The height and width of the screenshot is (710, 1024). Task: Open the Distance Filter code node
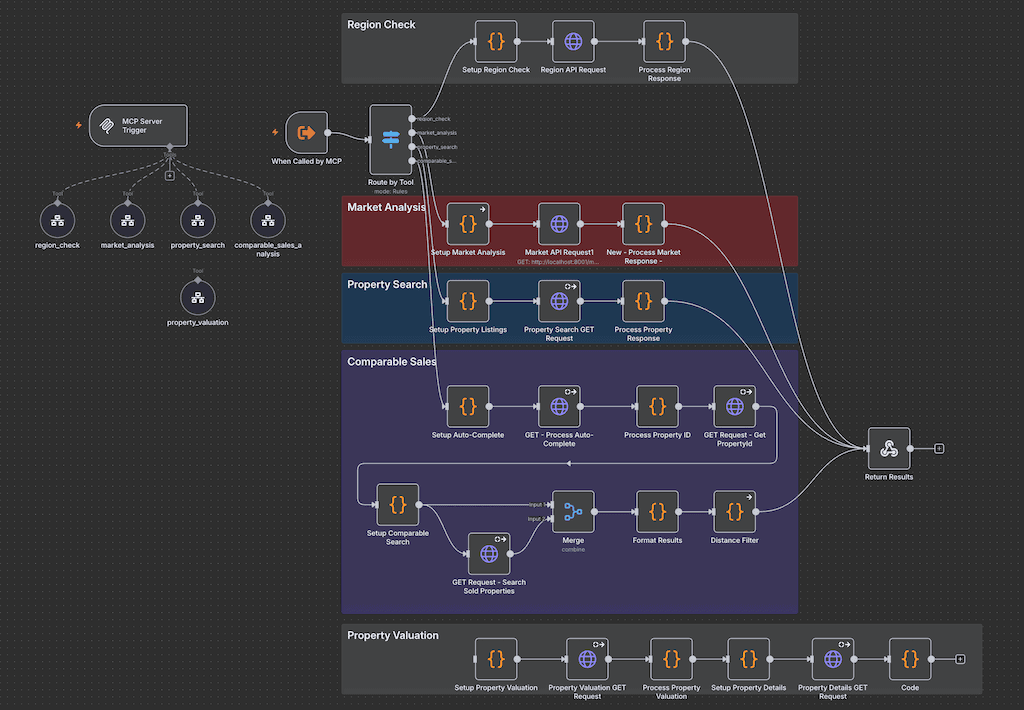point(734,511)
